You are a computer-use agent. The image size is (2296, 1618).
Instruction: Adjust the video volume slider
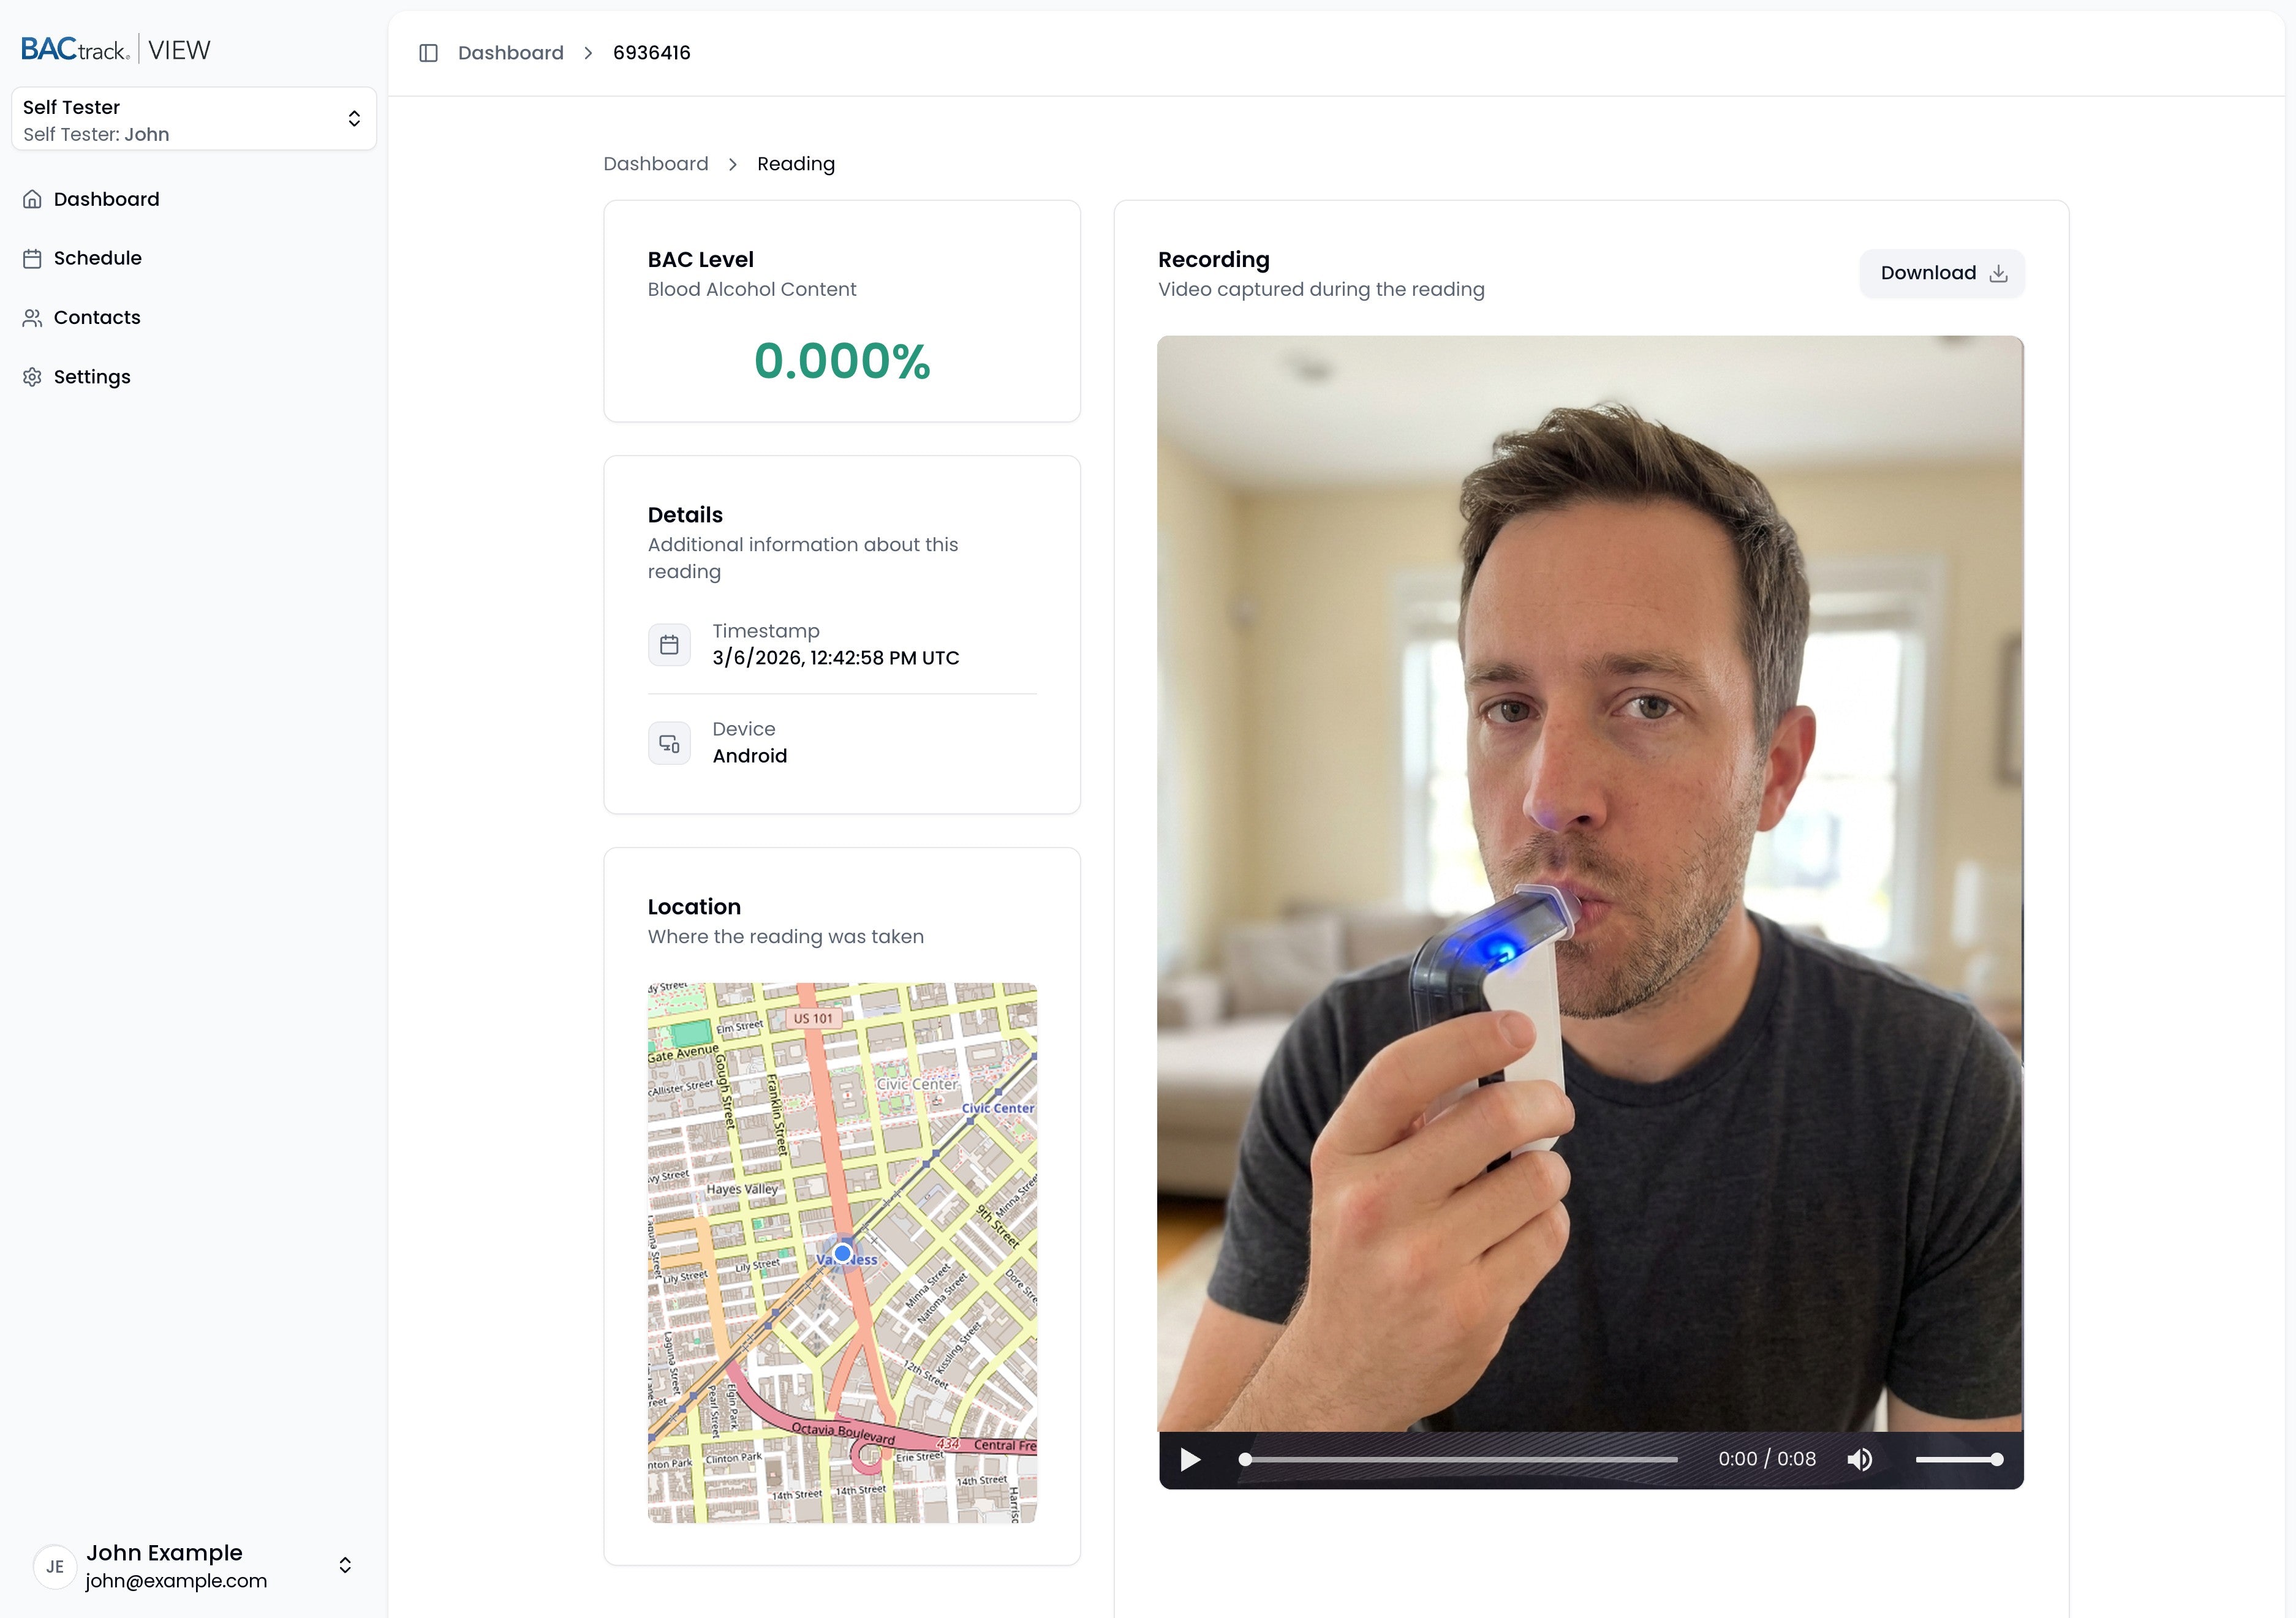point(1959,1460)
